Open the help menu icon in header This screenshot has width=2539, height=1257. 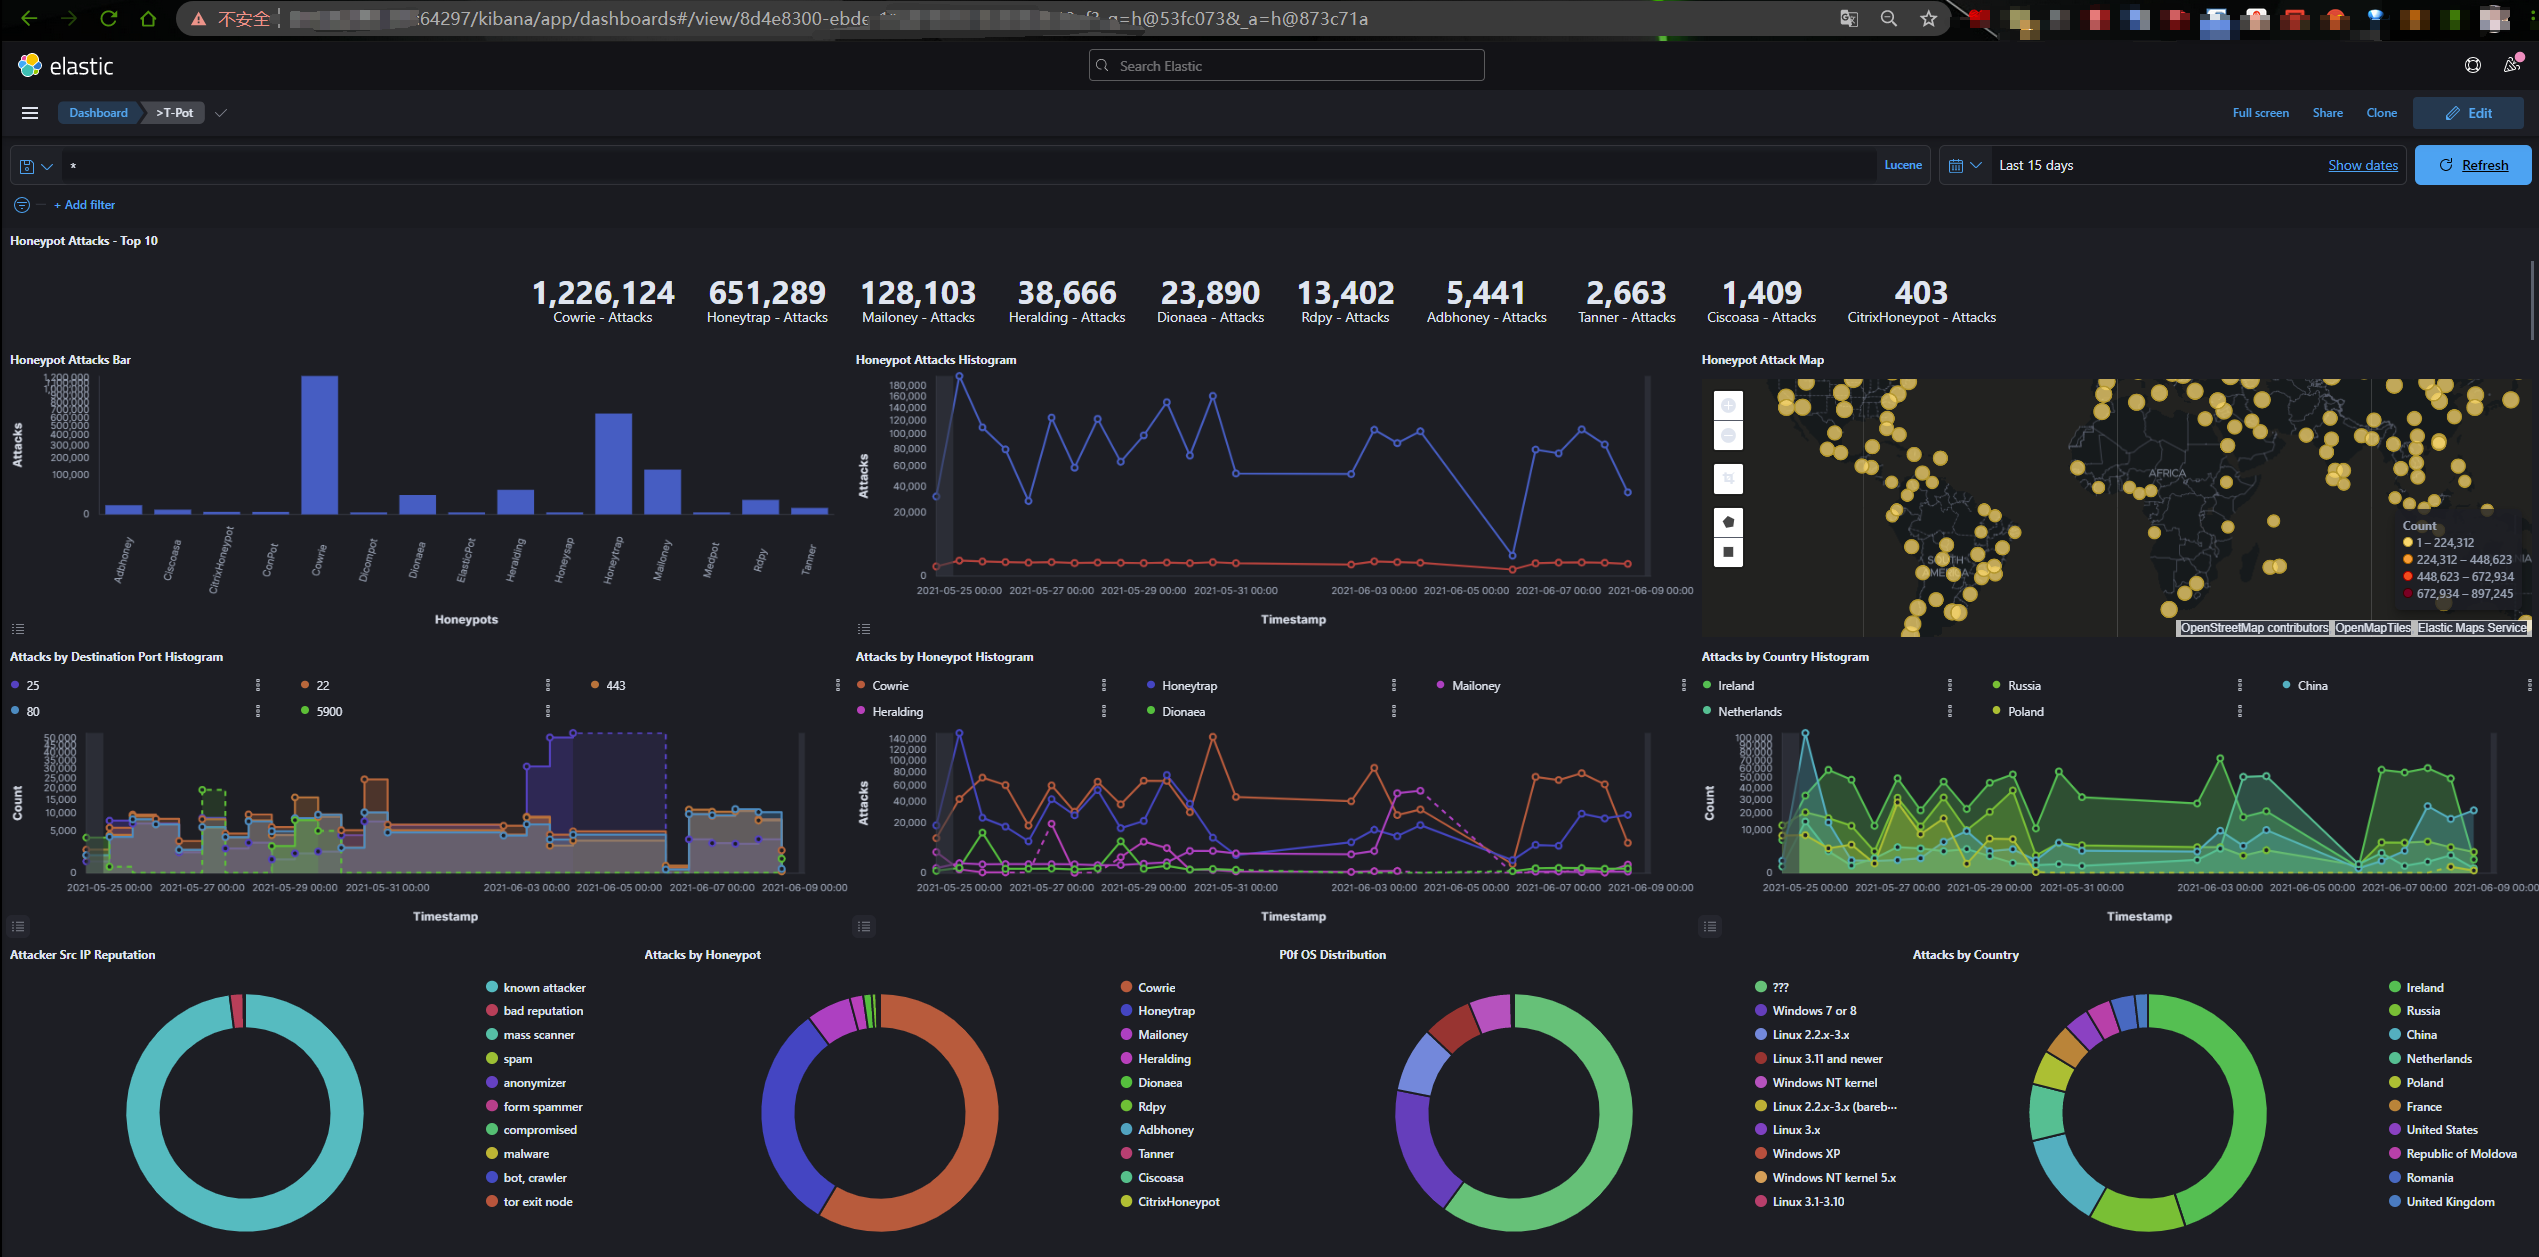(2472, 66)
